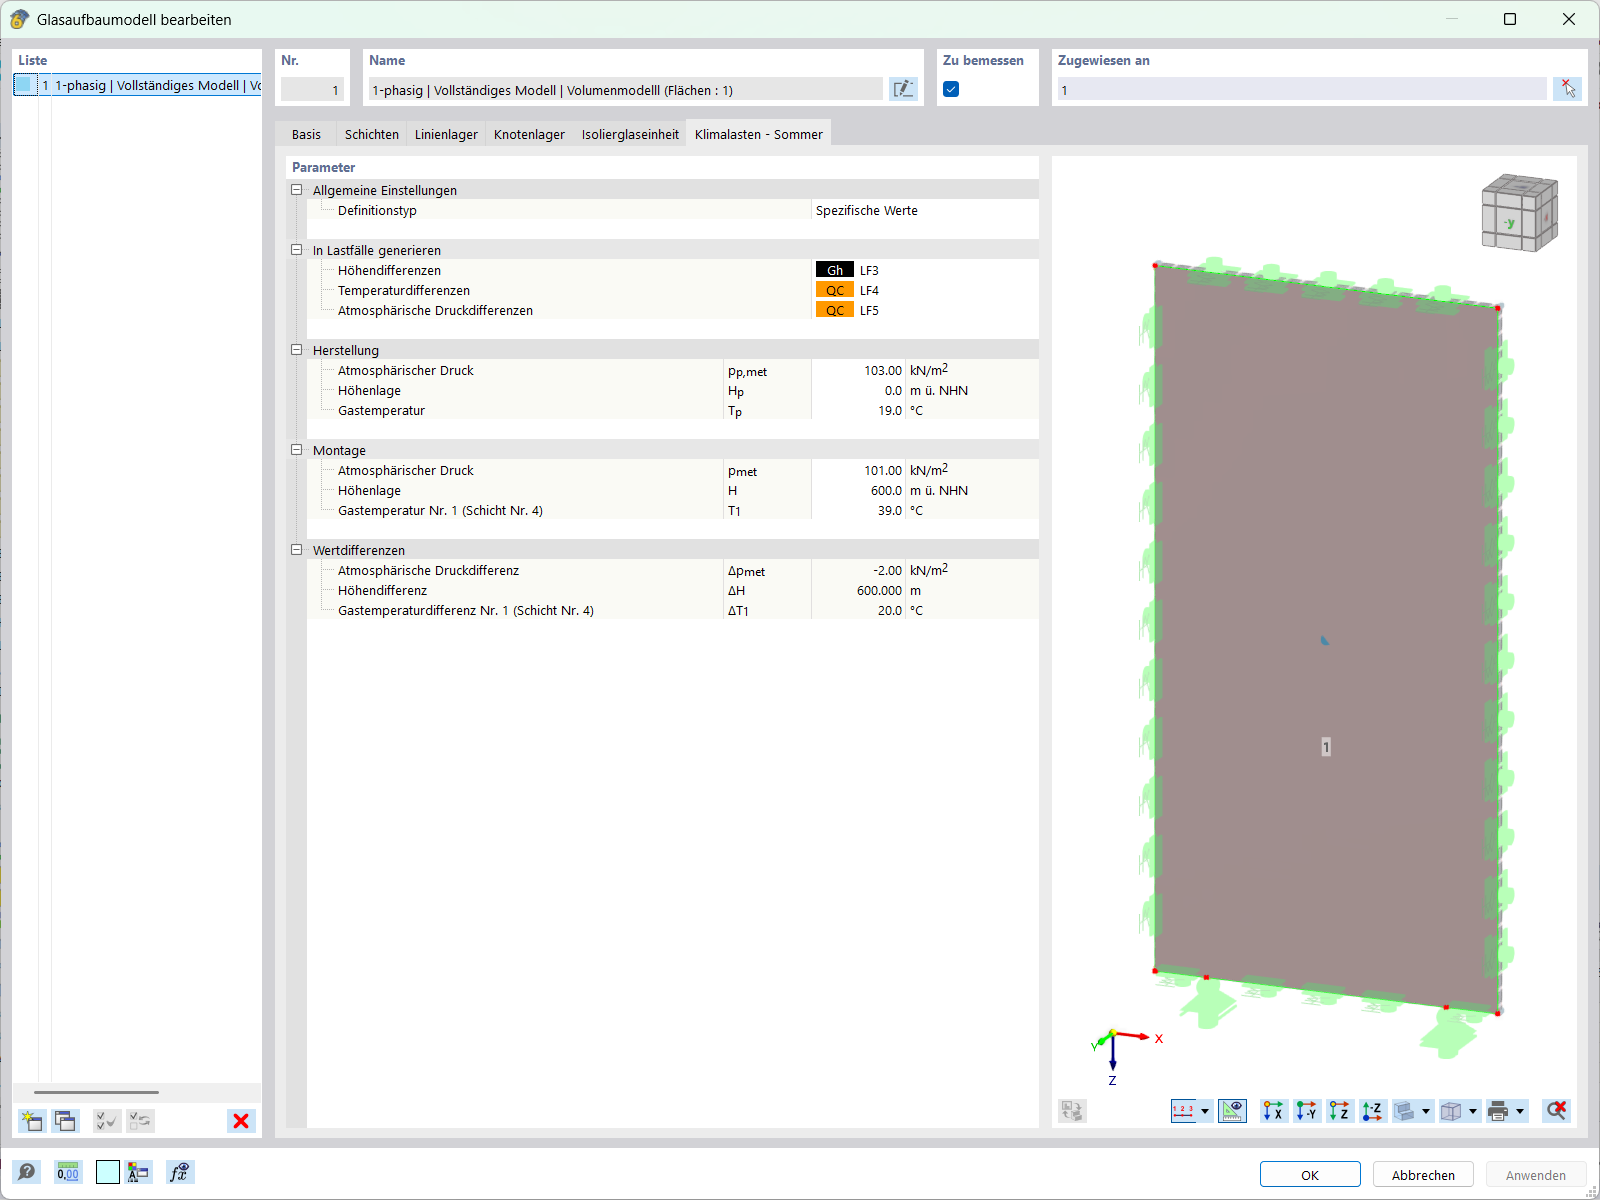Click the select all check icon
The width and height of the screenshot is (1600, 1200).
[x=106, y=1121]
